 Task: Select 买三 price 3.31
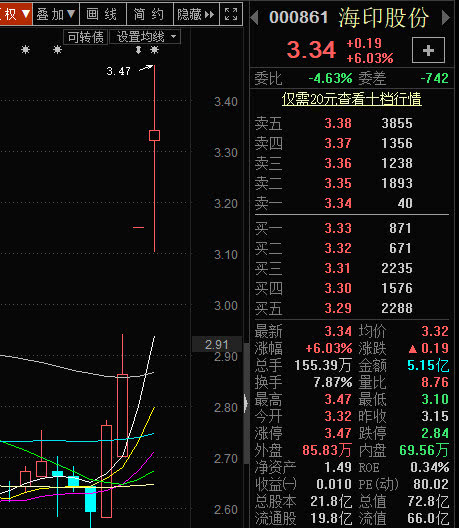pos(338,268)
